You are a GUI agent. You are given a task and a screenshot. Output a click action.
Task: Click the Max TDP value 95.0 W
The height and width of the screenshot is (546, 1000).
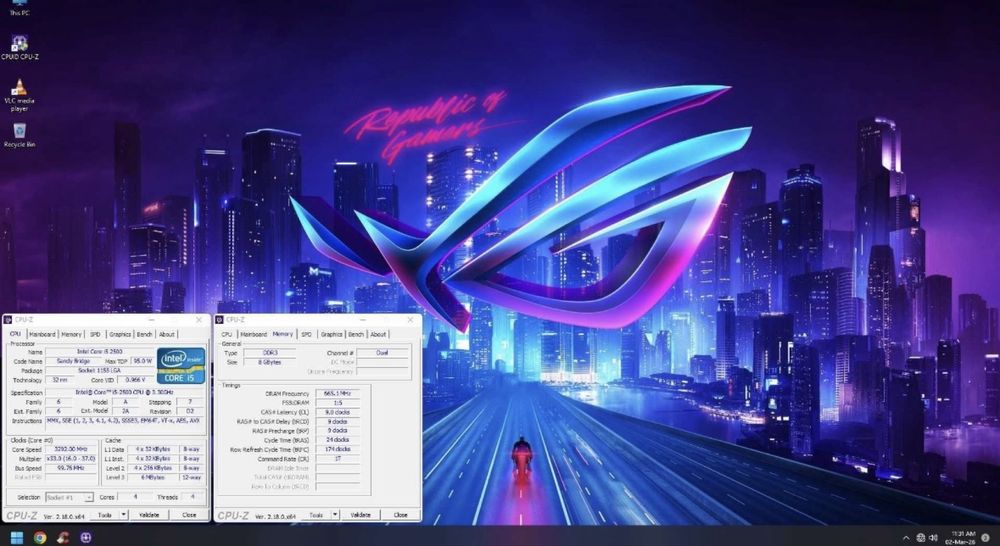(x=142, y=361)
